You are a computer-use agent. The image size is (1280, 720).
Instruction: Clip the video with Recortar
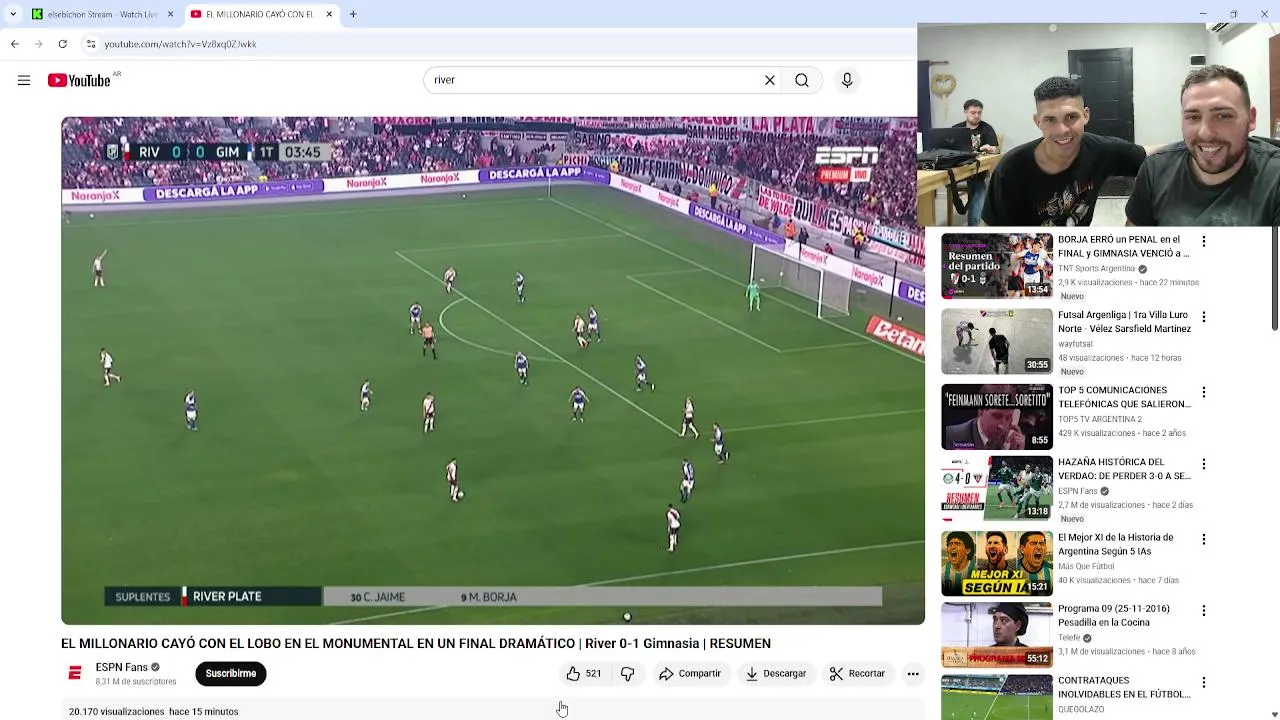point(858,674)
